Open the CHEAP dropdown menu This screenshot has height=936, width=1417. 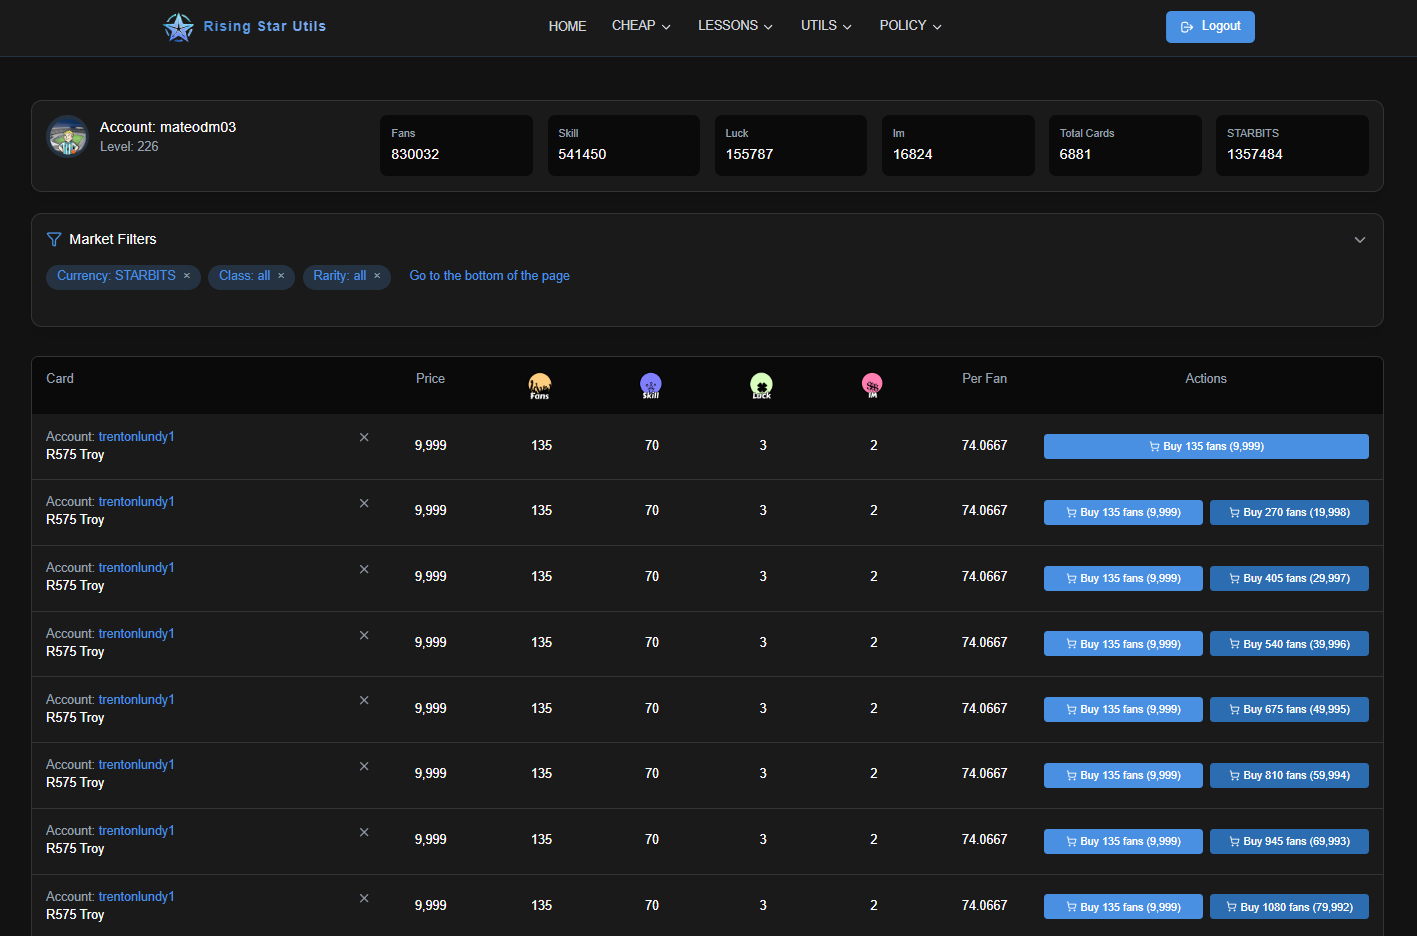coord(641,26)
